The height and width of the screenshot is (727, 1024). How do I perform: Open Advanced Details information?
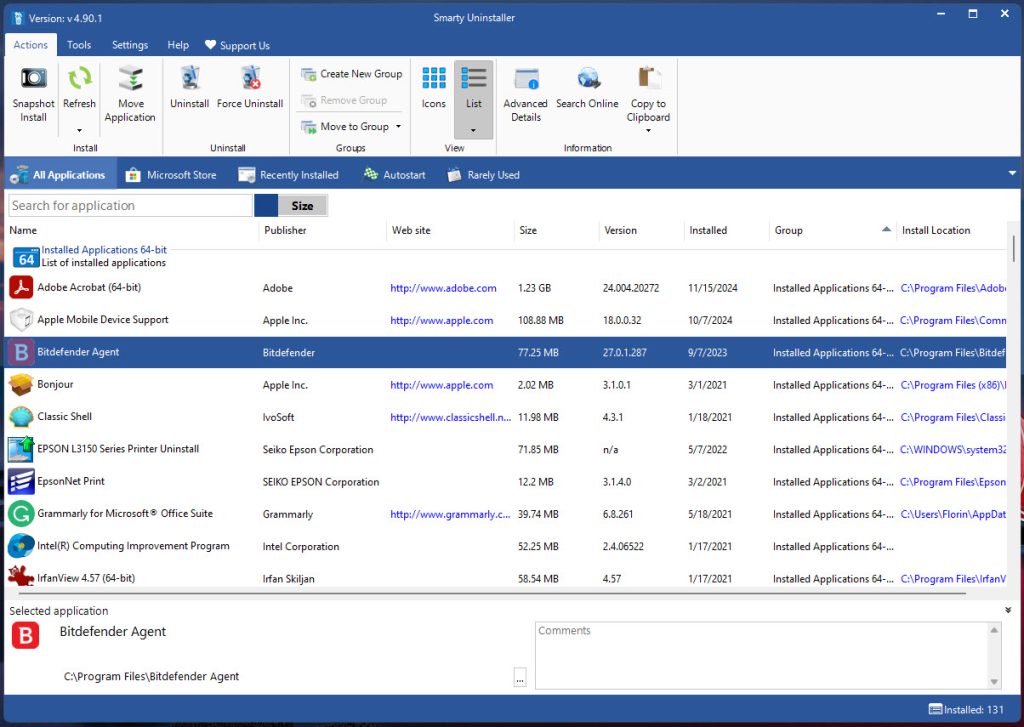click(526, 95)
